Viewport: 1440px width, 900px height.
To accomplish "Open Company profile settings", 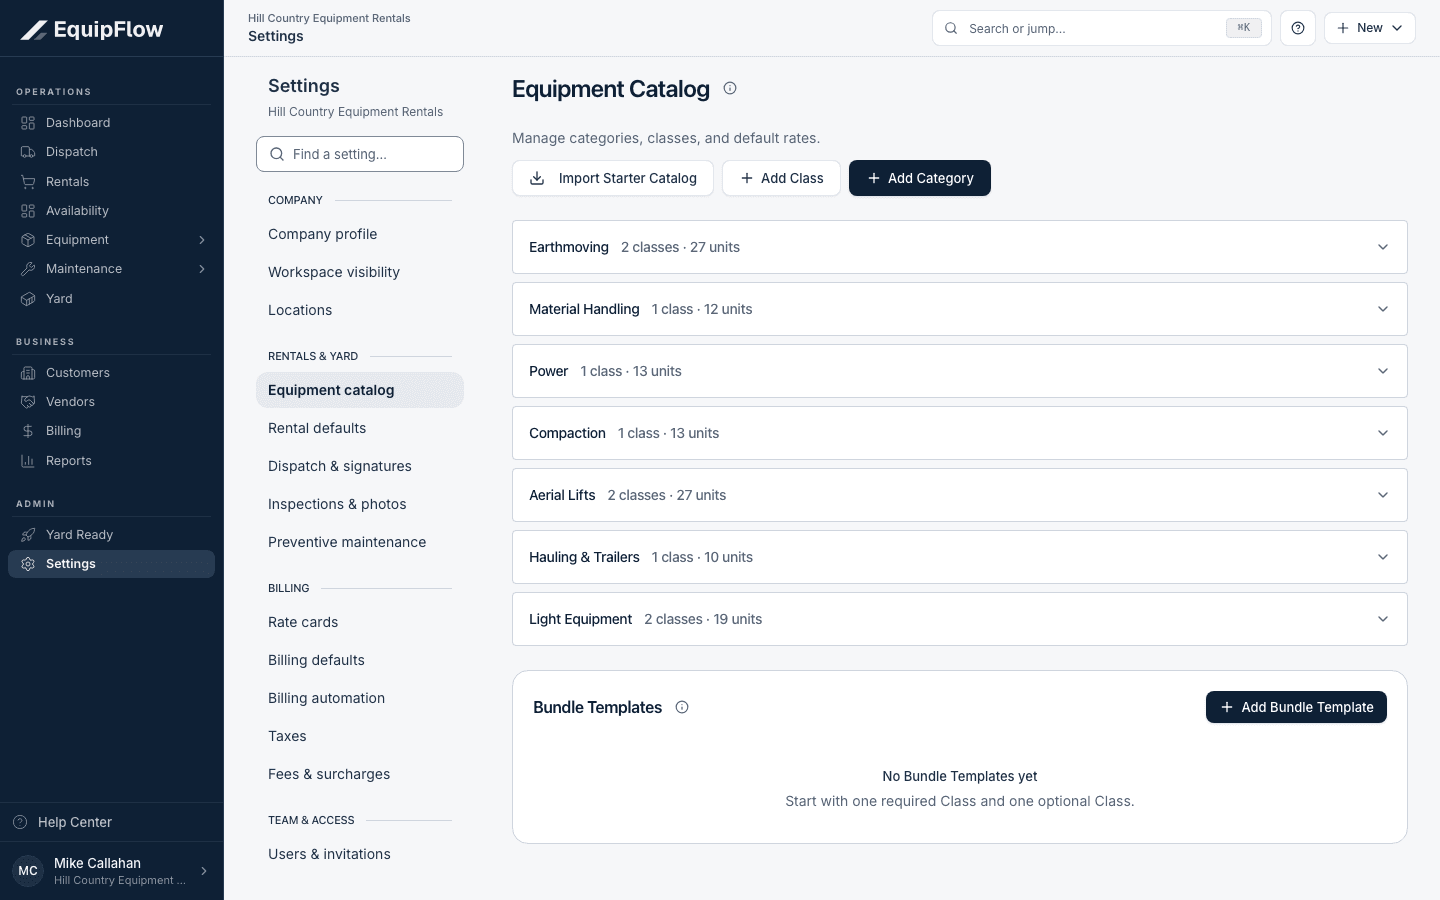I will pos(360,234).
